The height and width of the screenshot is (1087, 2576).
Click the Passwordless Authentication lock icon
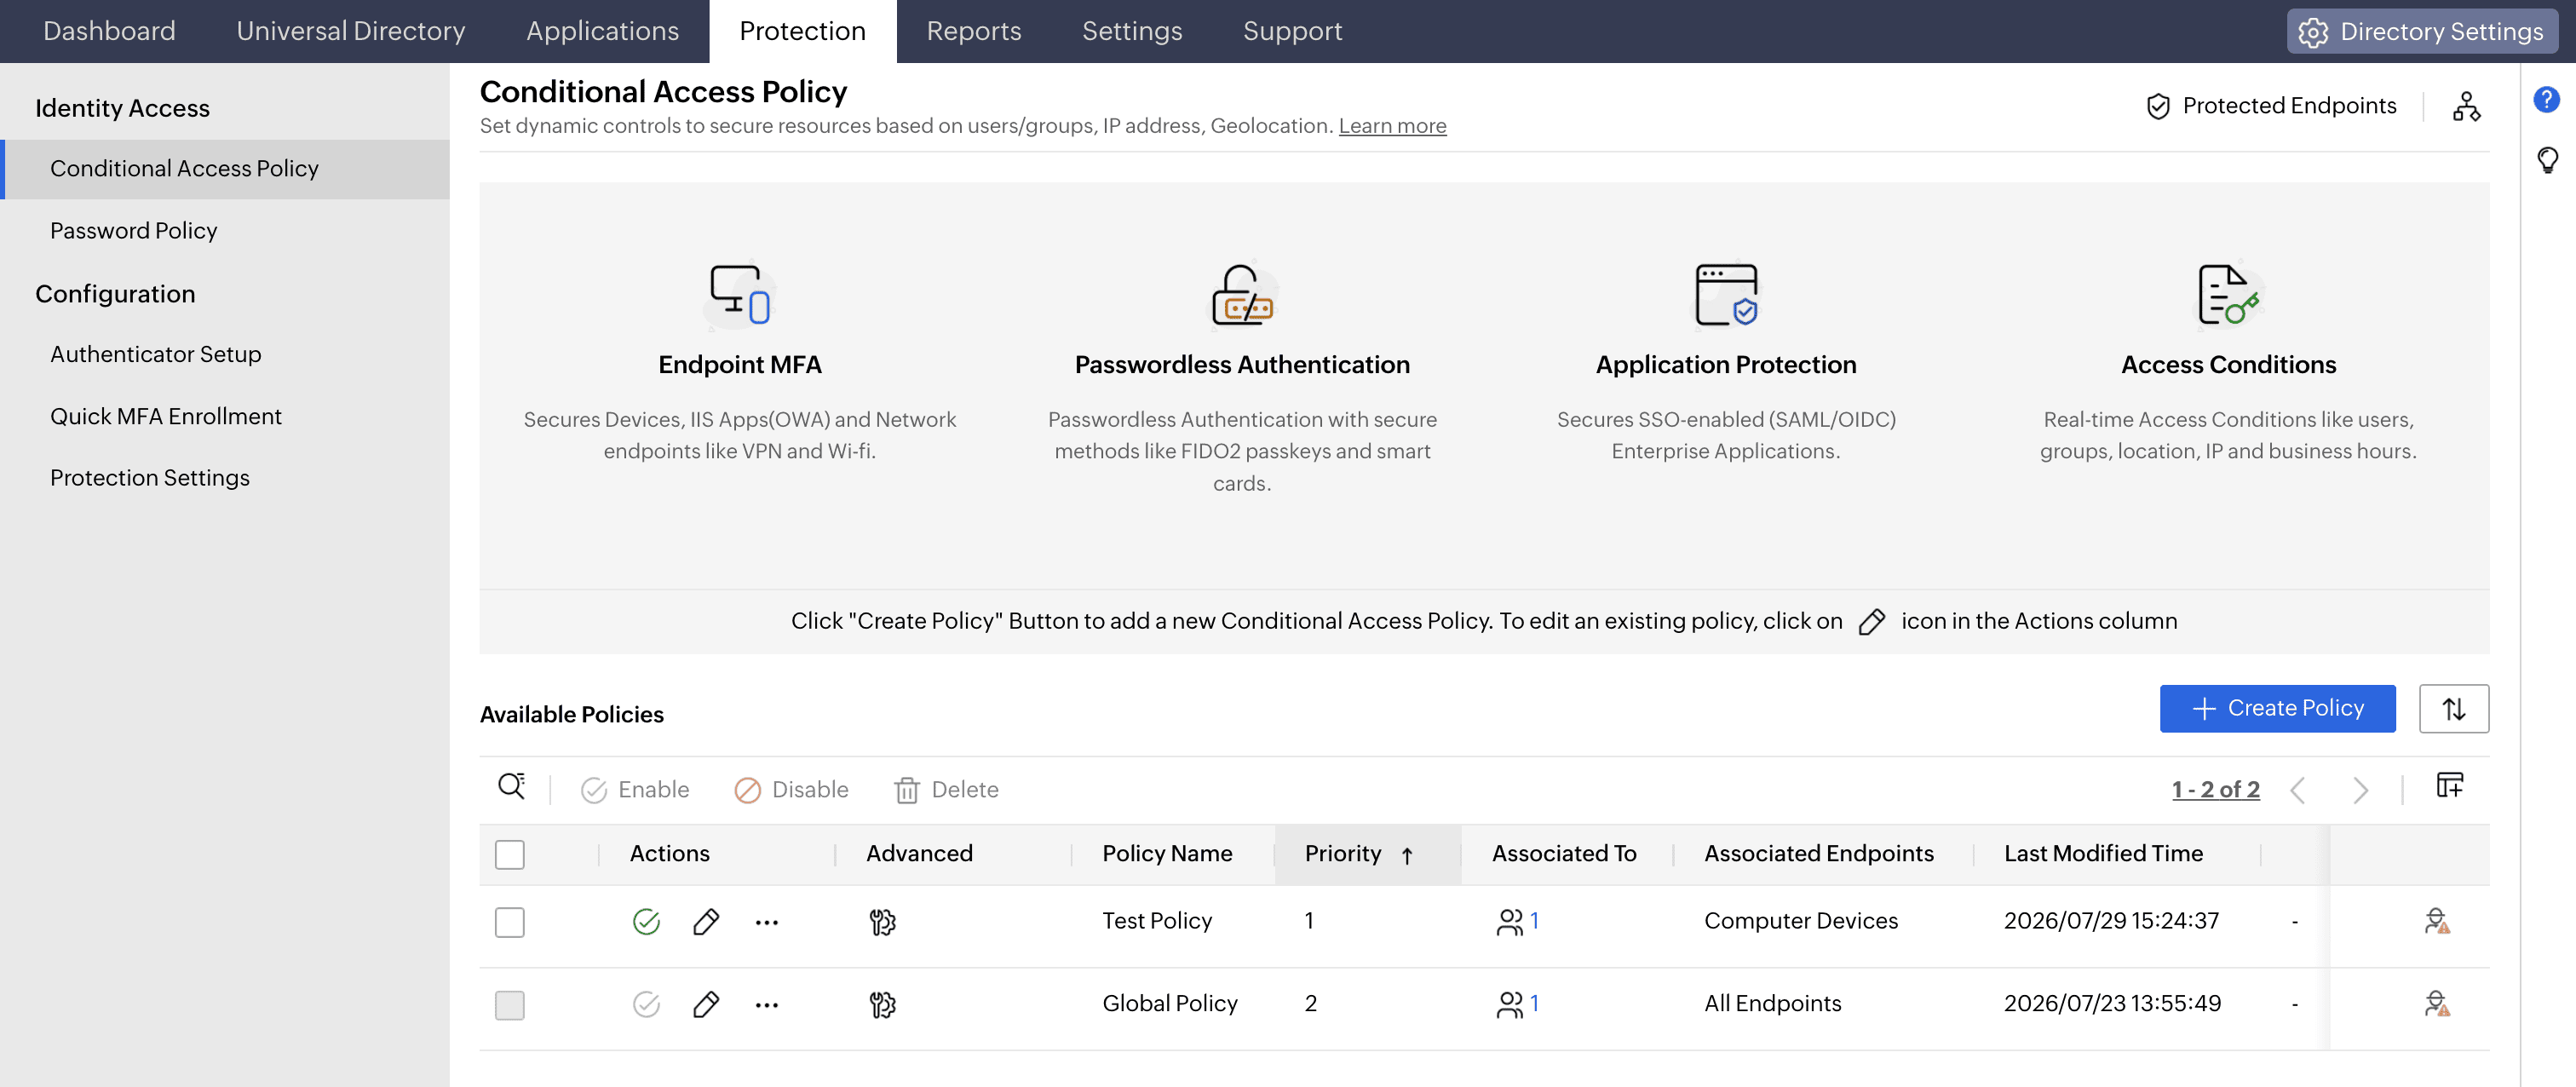1242,295
